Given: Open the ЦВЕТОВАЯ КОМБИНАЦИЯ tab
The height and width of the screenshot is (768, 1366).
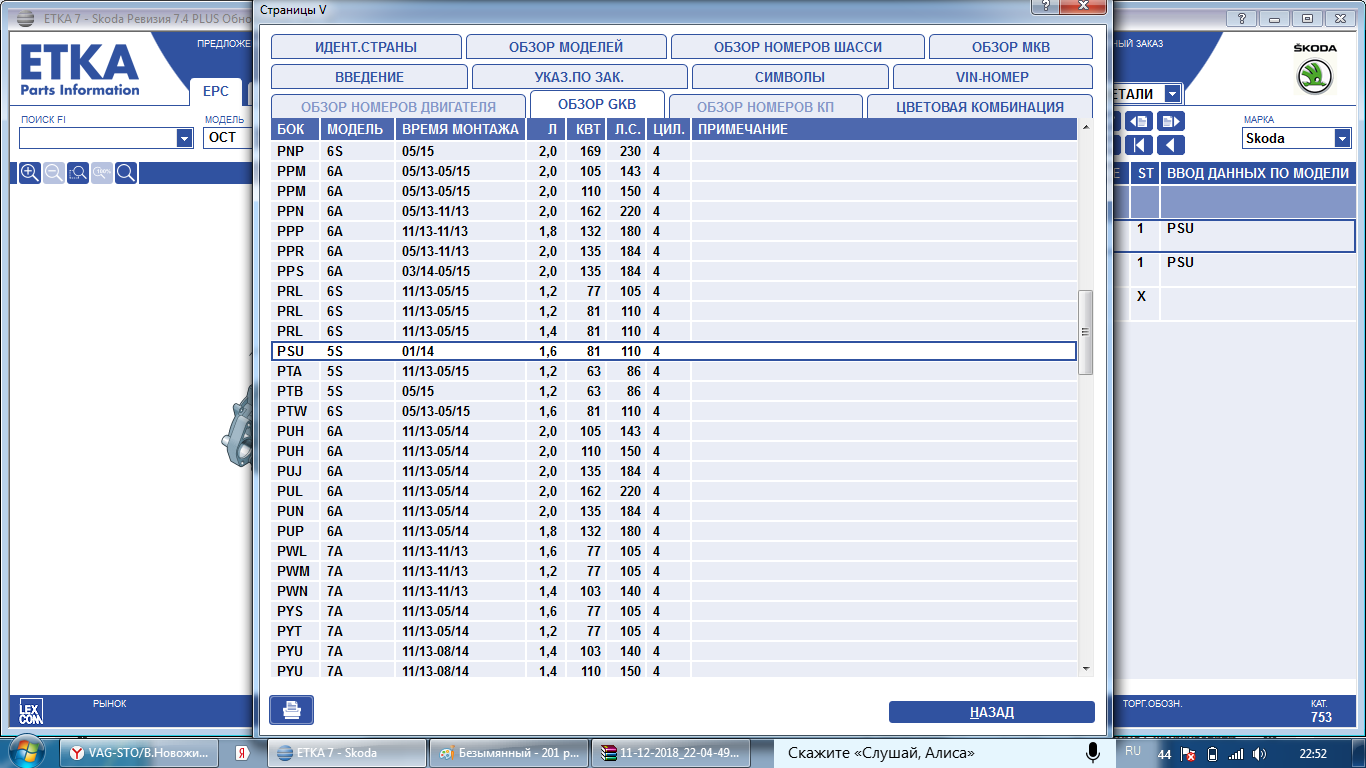Looking at the screenshot, I should coord(979,107).
